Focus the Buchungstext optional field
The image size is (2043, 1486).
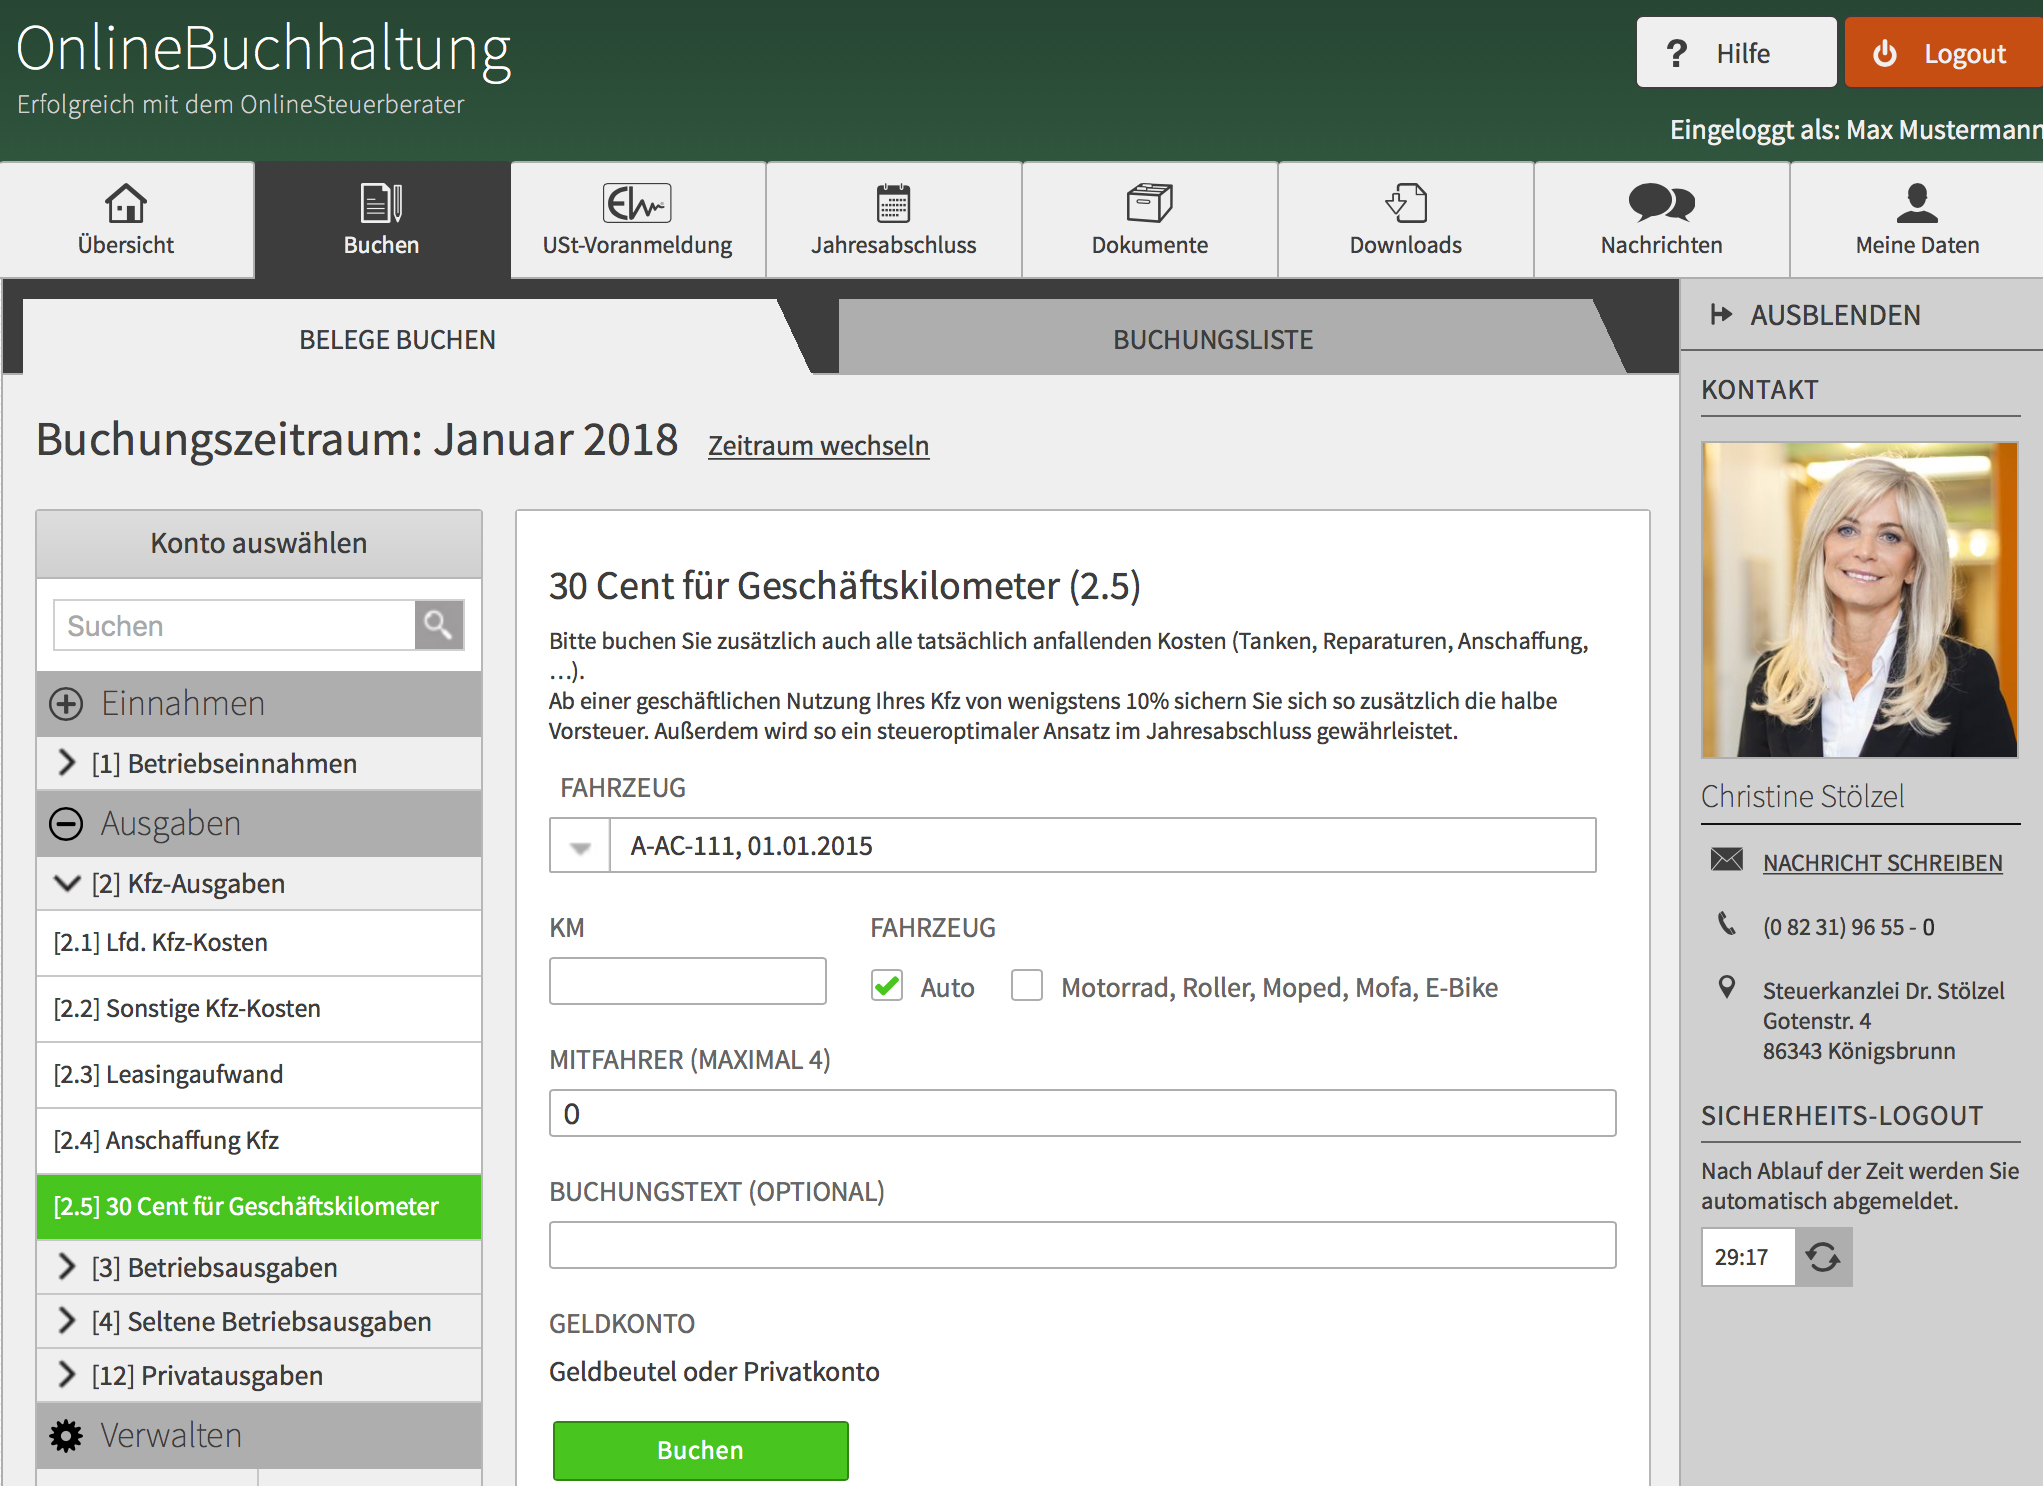[1083, 1245]
